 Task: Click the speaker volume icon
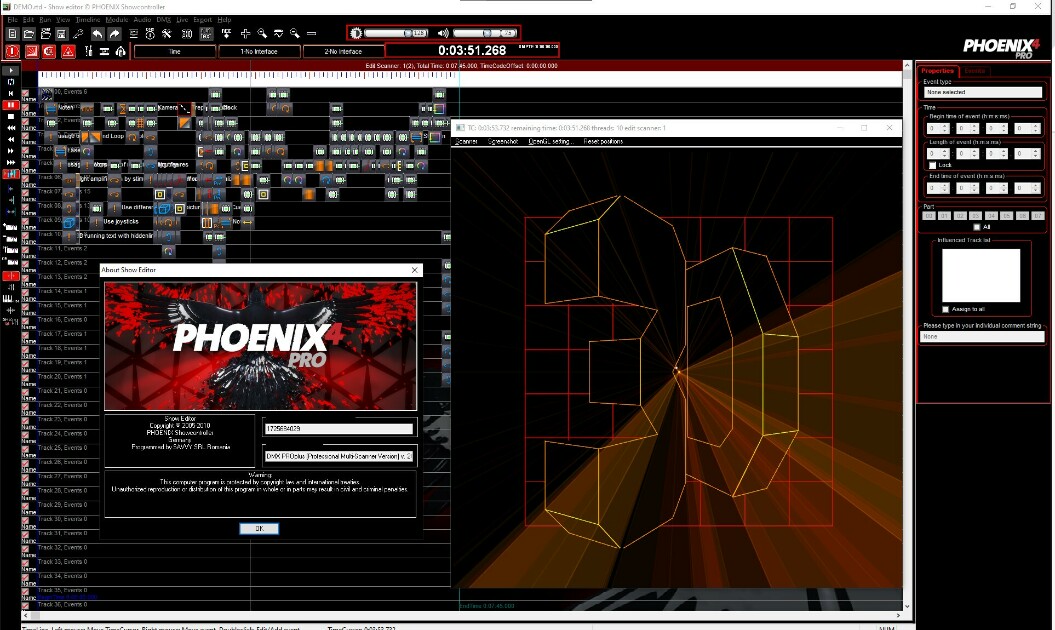point(443,33)
